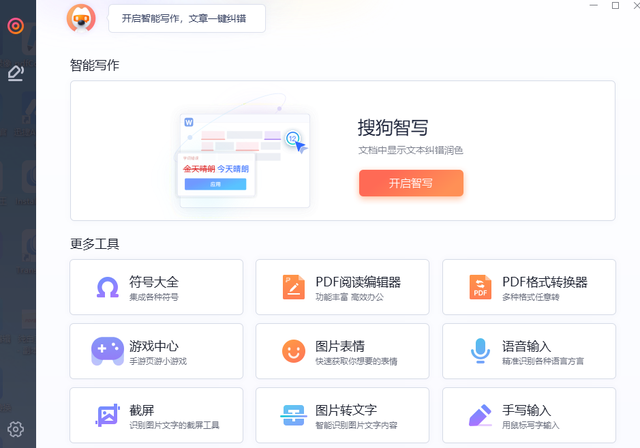640x448 pixels.
Task: Open the 图片转文字 tool title
Action: coord(346,410)
